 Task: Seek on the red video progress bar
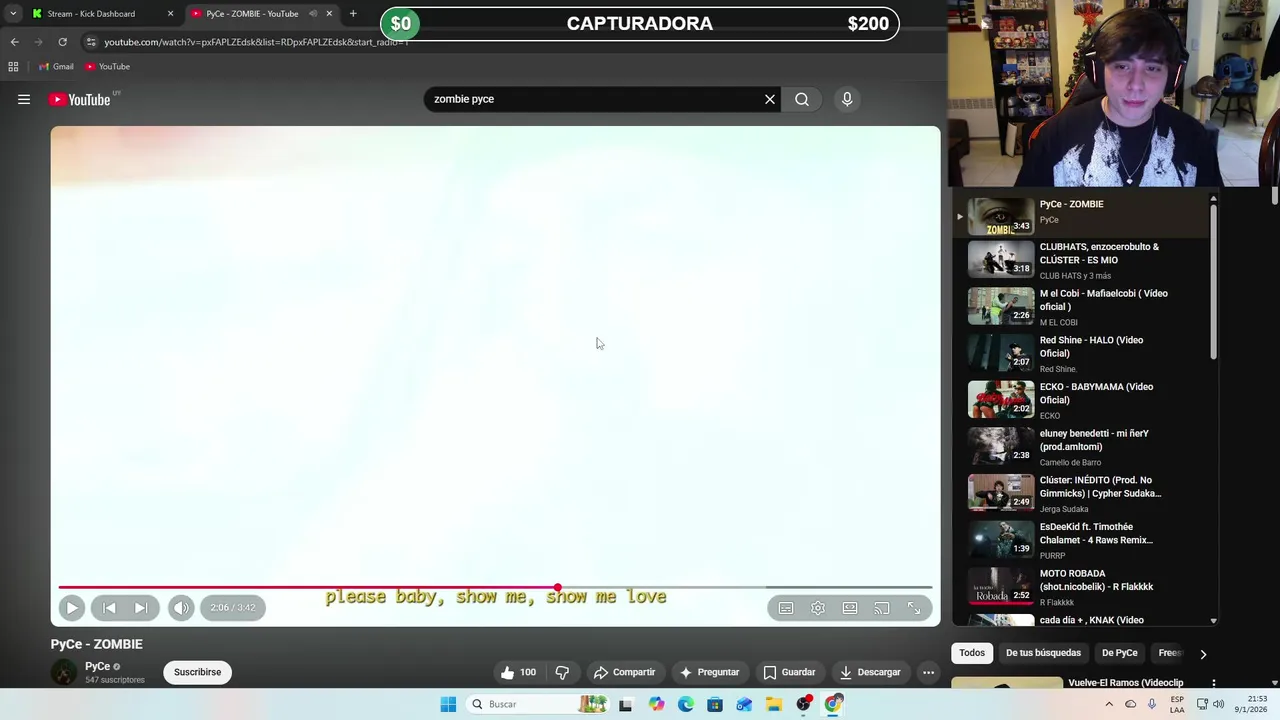coord(495,588)
